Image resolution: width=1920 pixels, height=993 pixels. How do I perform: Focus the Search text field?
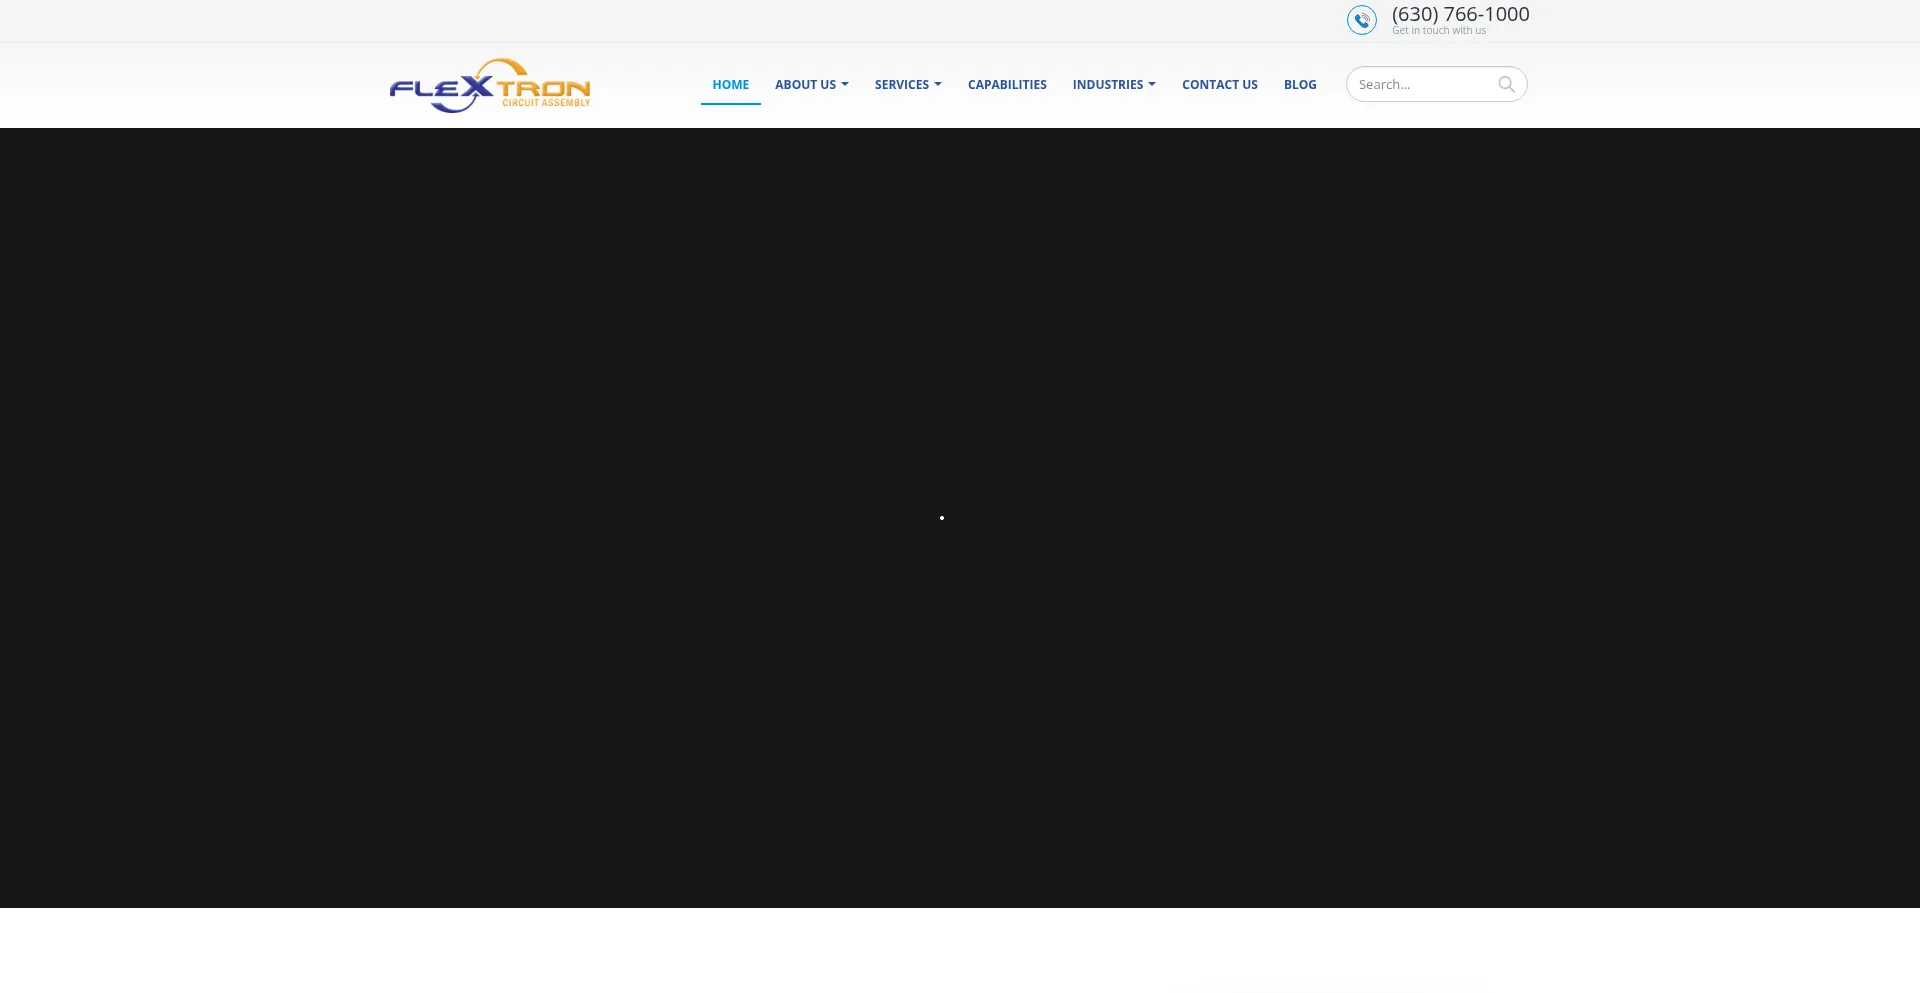tap(1420, 84)
